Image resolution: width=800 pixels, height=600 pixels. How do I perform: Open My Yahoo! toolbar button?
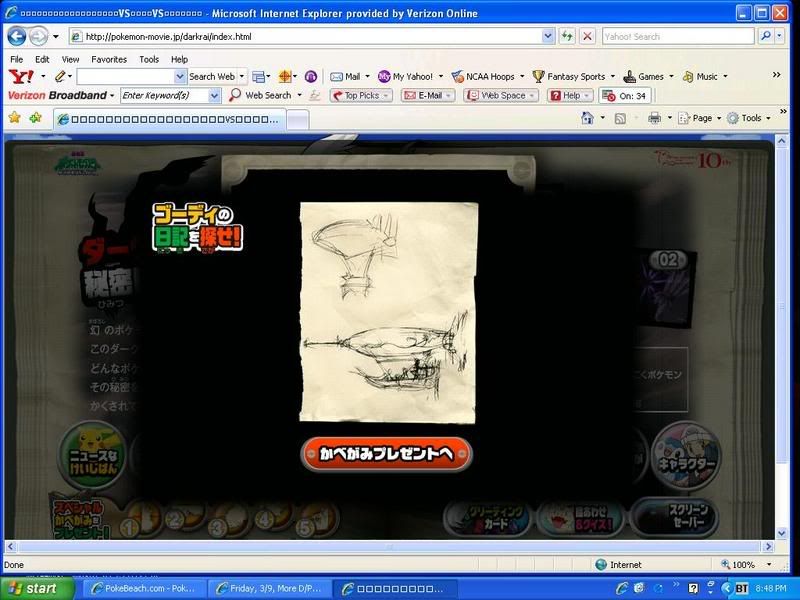pyautogui.click(x=406, y=77)
